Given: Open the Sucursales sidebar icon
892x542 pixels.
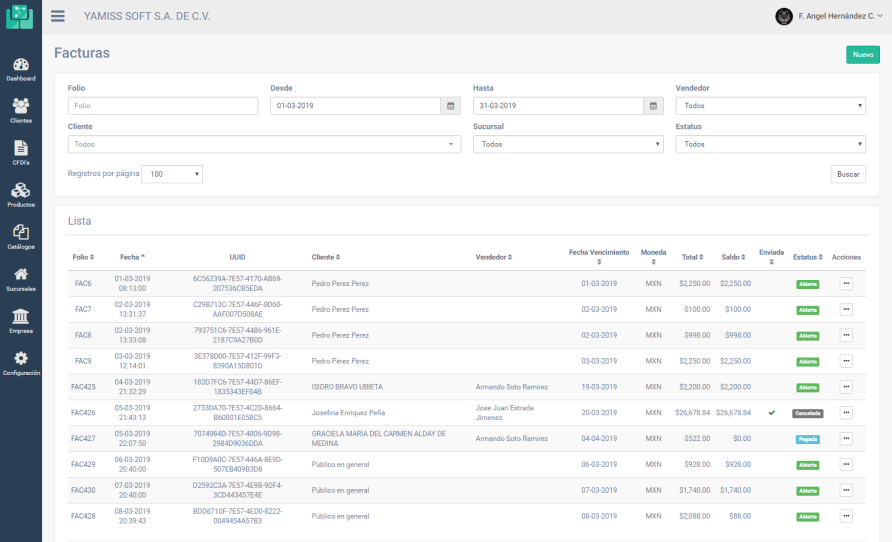Looking at the screenshot, I should (x=20, y=276).
